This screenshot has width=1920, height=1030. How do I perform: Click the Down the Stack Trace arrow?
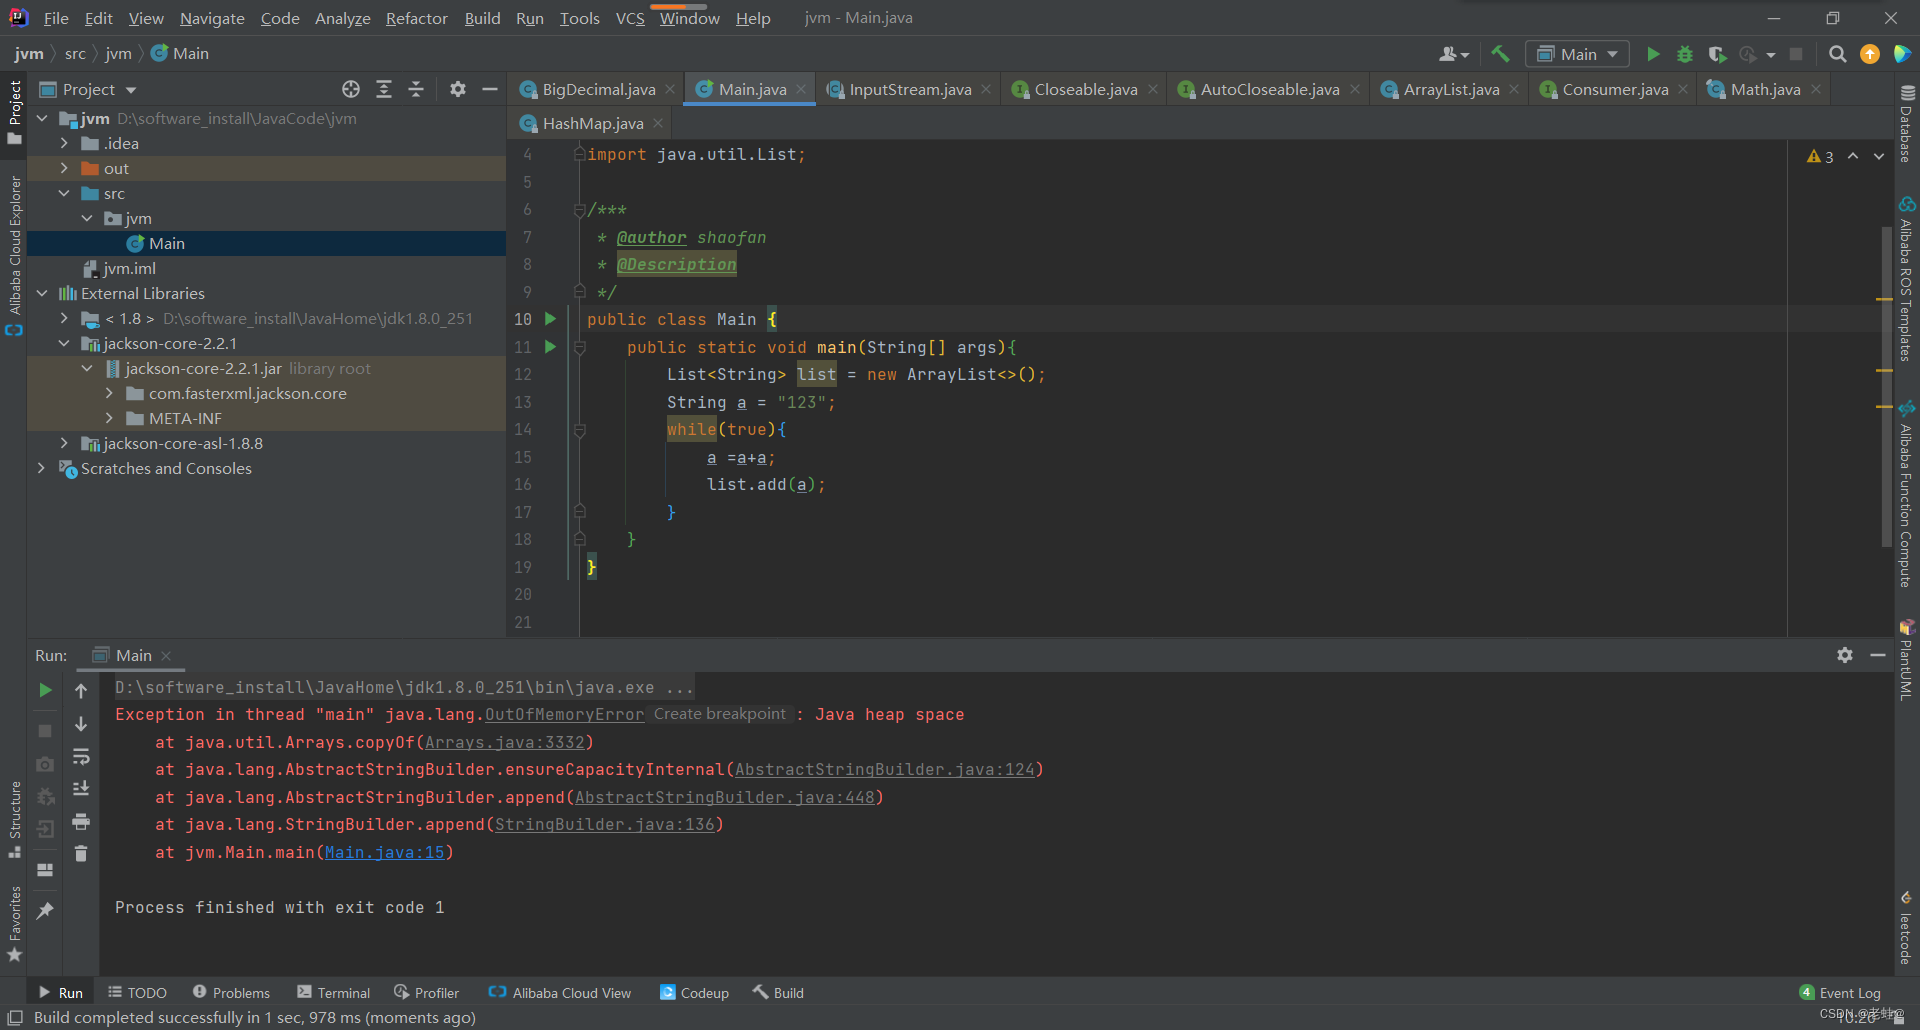[x=81, y=724]
